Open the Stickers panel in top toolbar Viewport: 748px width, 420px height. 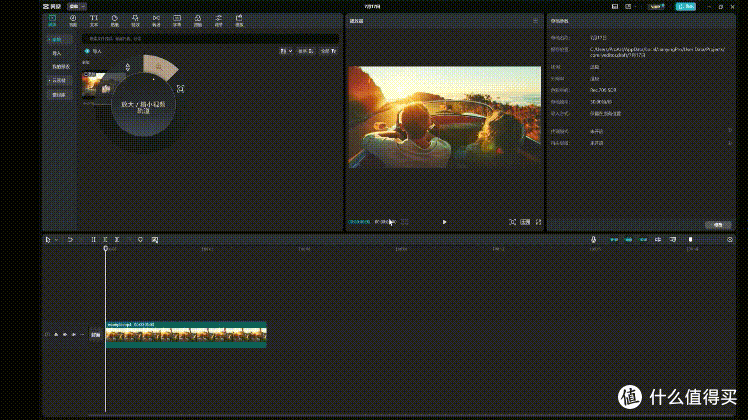tap(115, 21)
